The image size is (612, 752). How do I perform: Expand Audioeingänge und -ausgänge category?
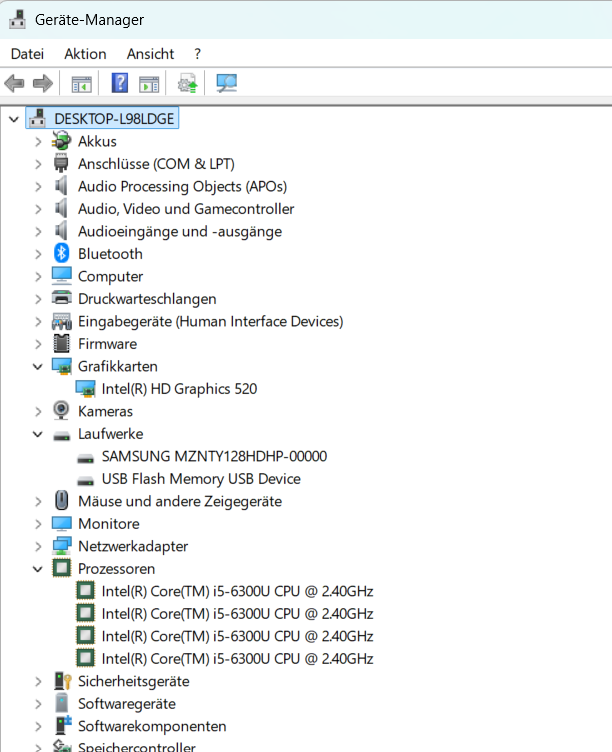click(38, 232)
